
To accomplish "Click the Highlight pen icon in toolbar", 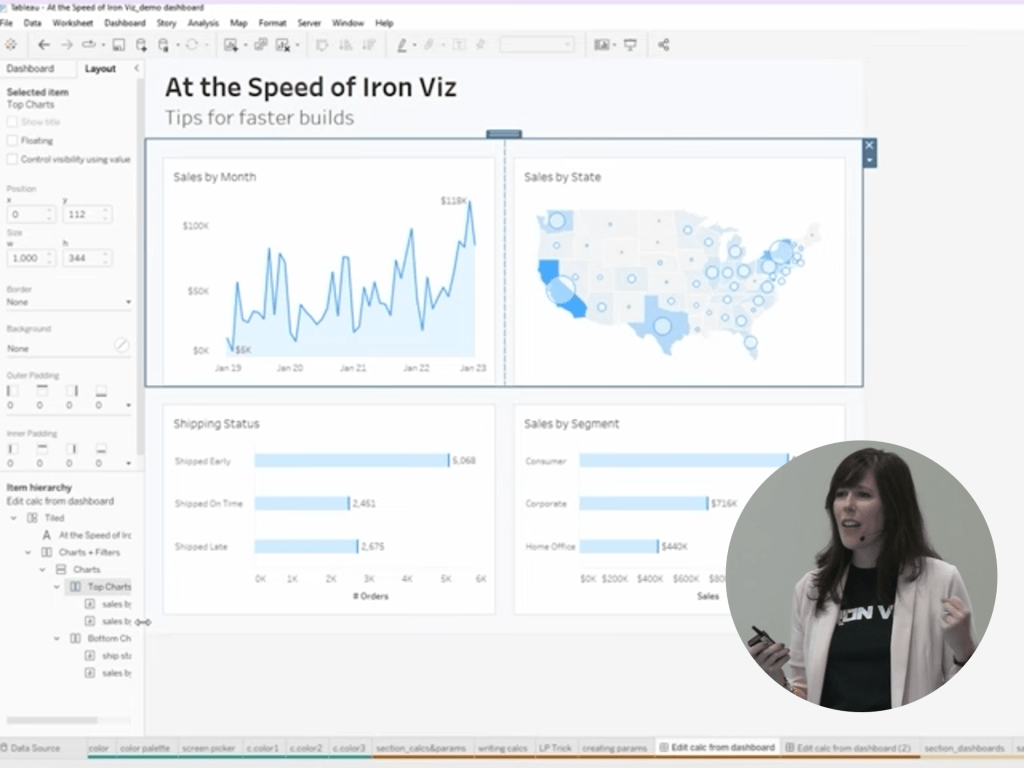I will tap(402, 45).
